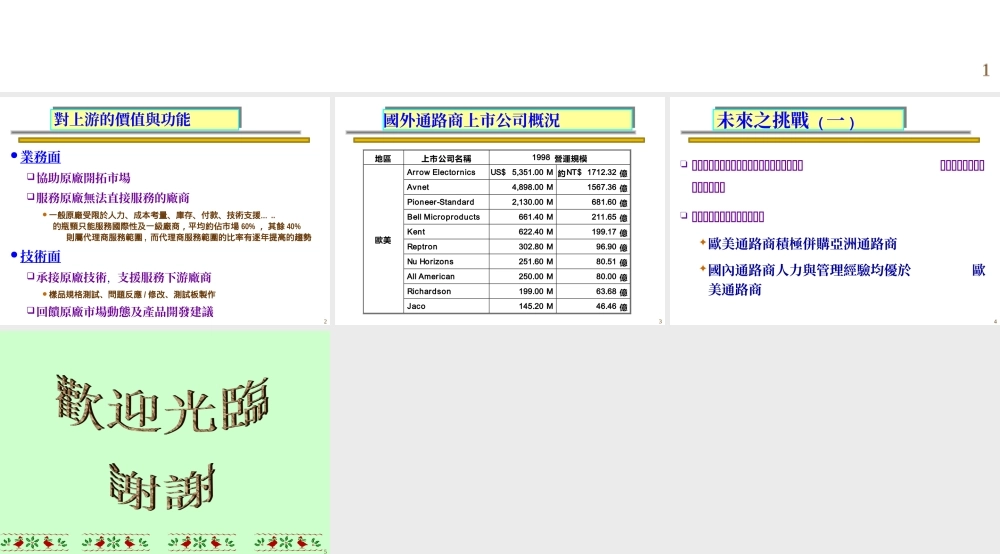Open the 歡迎光臨 謝謝 closing slide thumbnail
The width and height of the screenshot is (1000, 554).
pyautogui.click(x=165, y=442)
